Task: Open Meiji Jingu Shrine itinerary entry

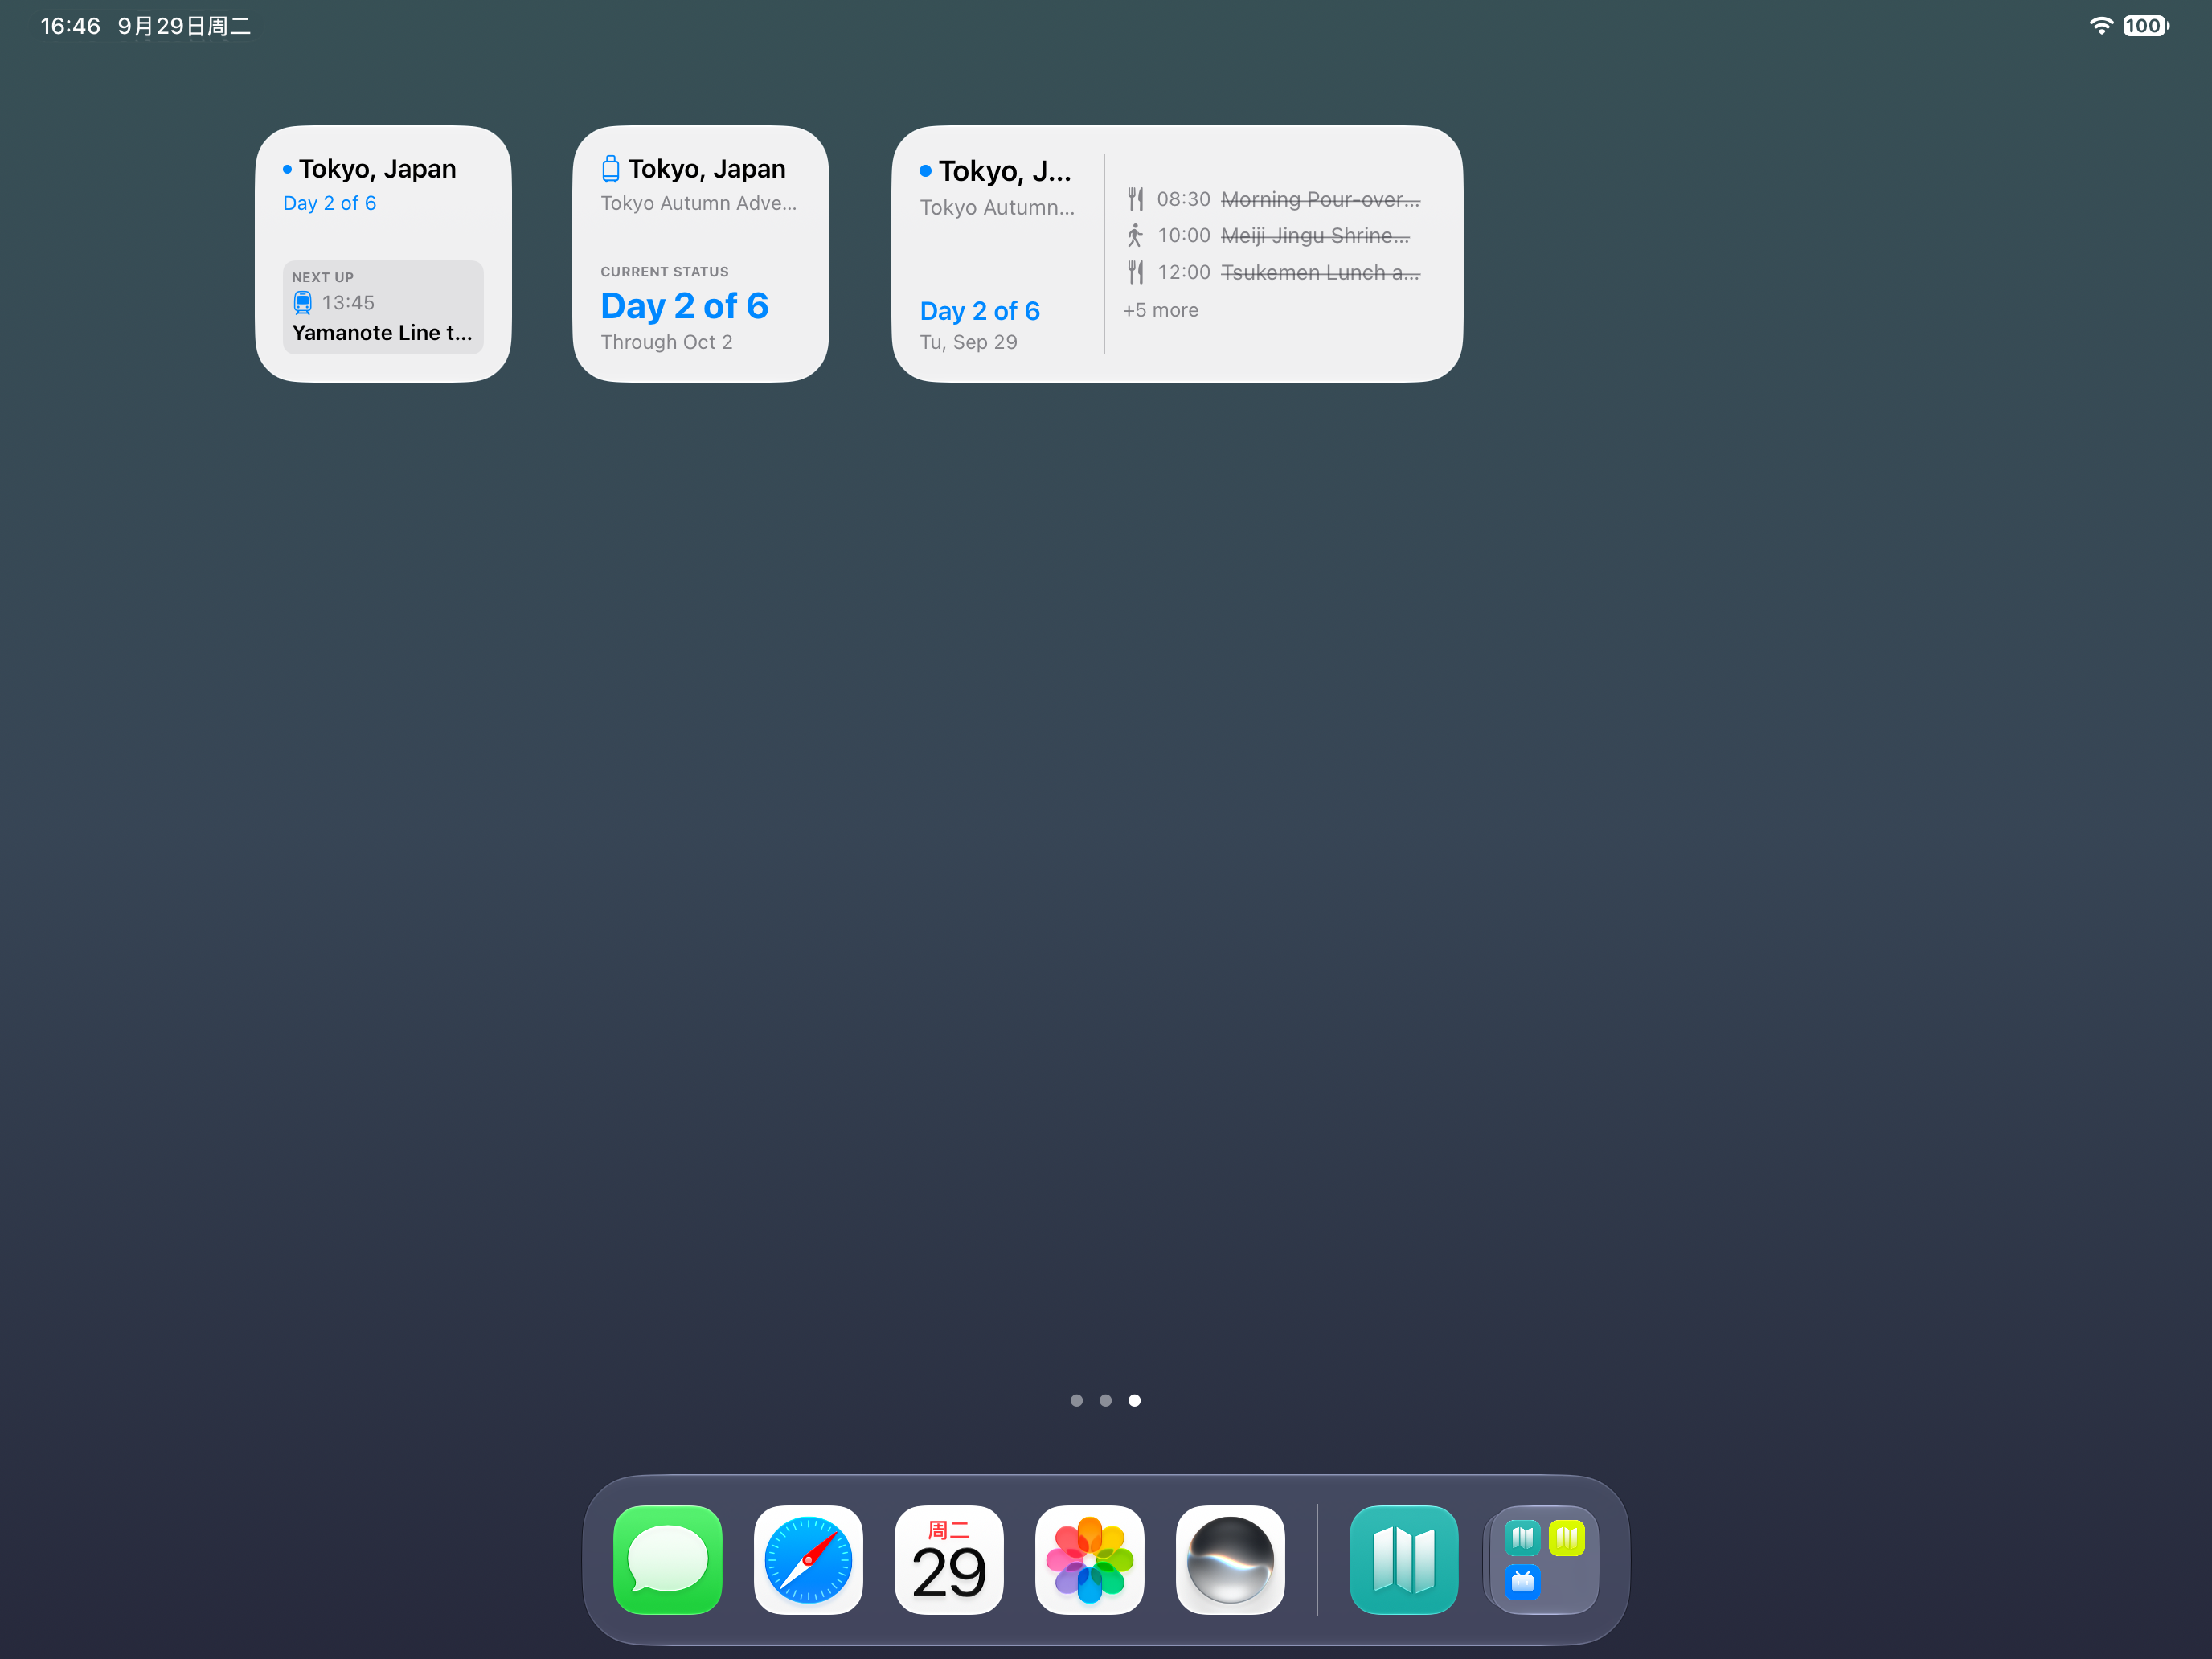Action: (x=1268, y=235)
